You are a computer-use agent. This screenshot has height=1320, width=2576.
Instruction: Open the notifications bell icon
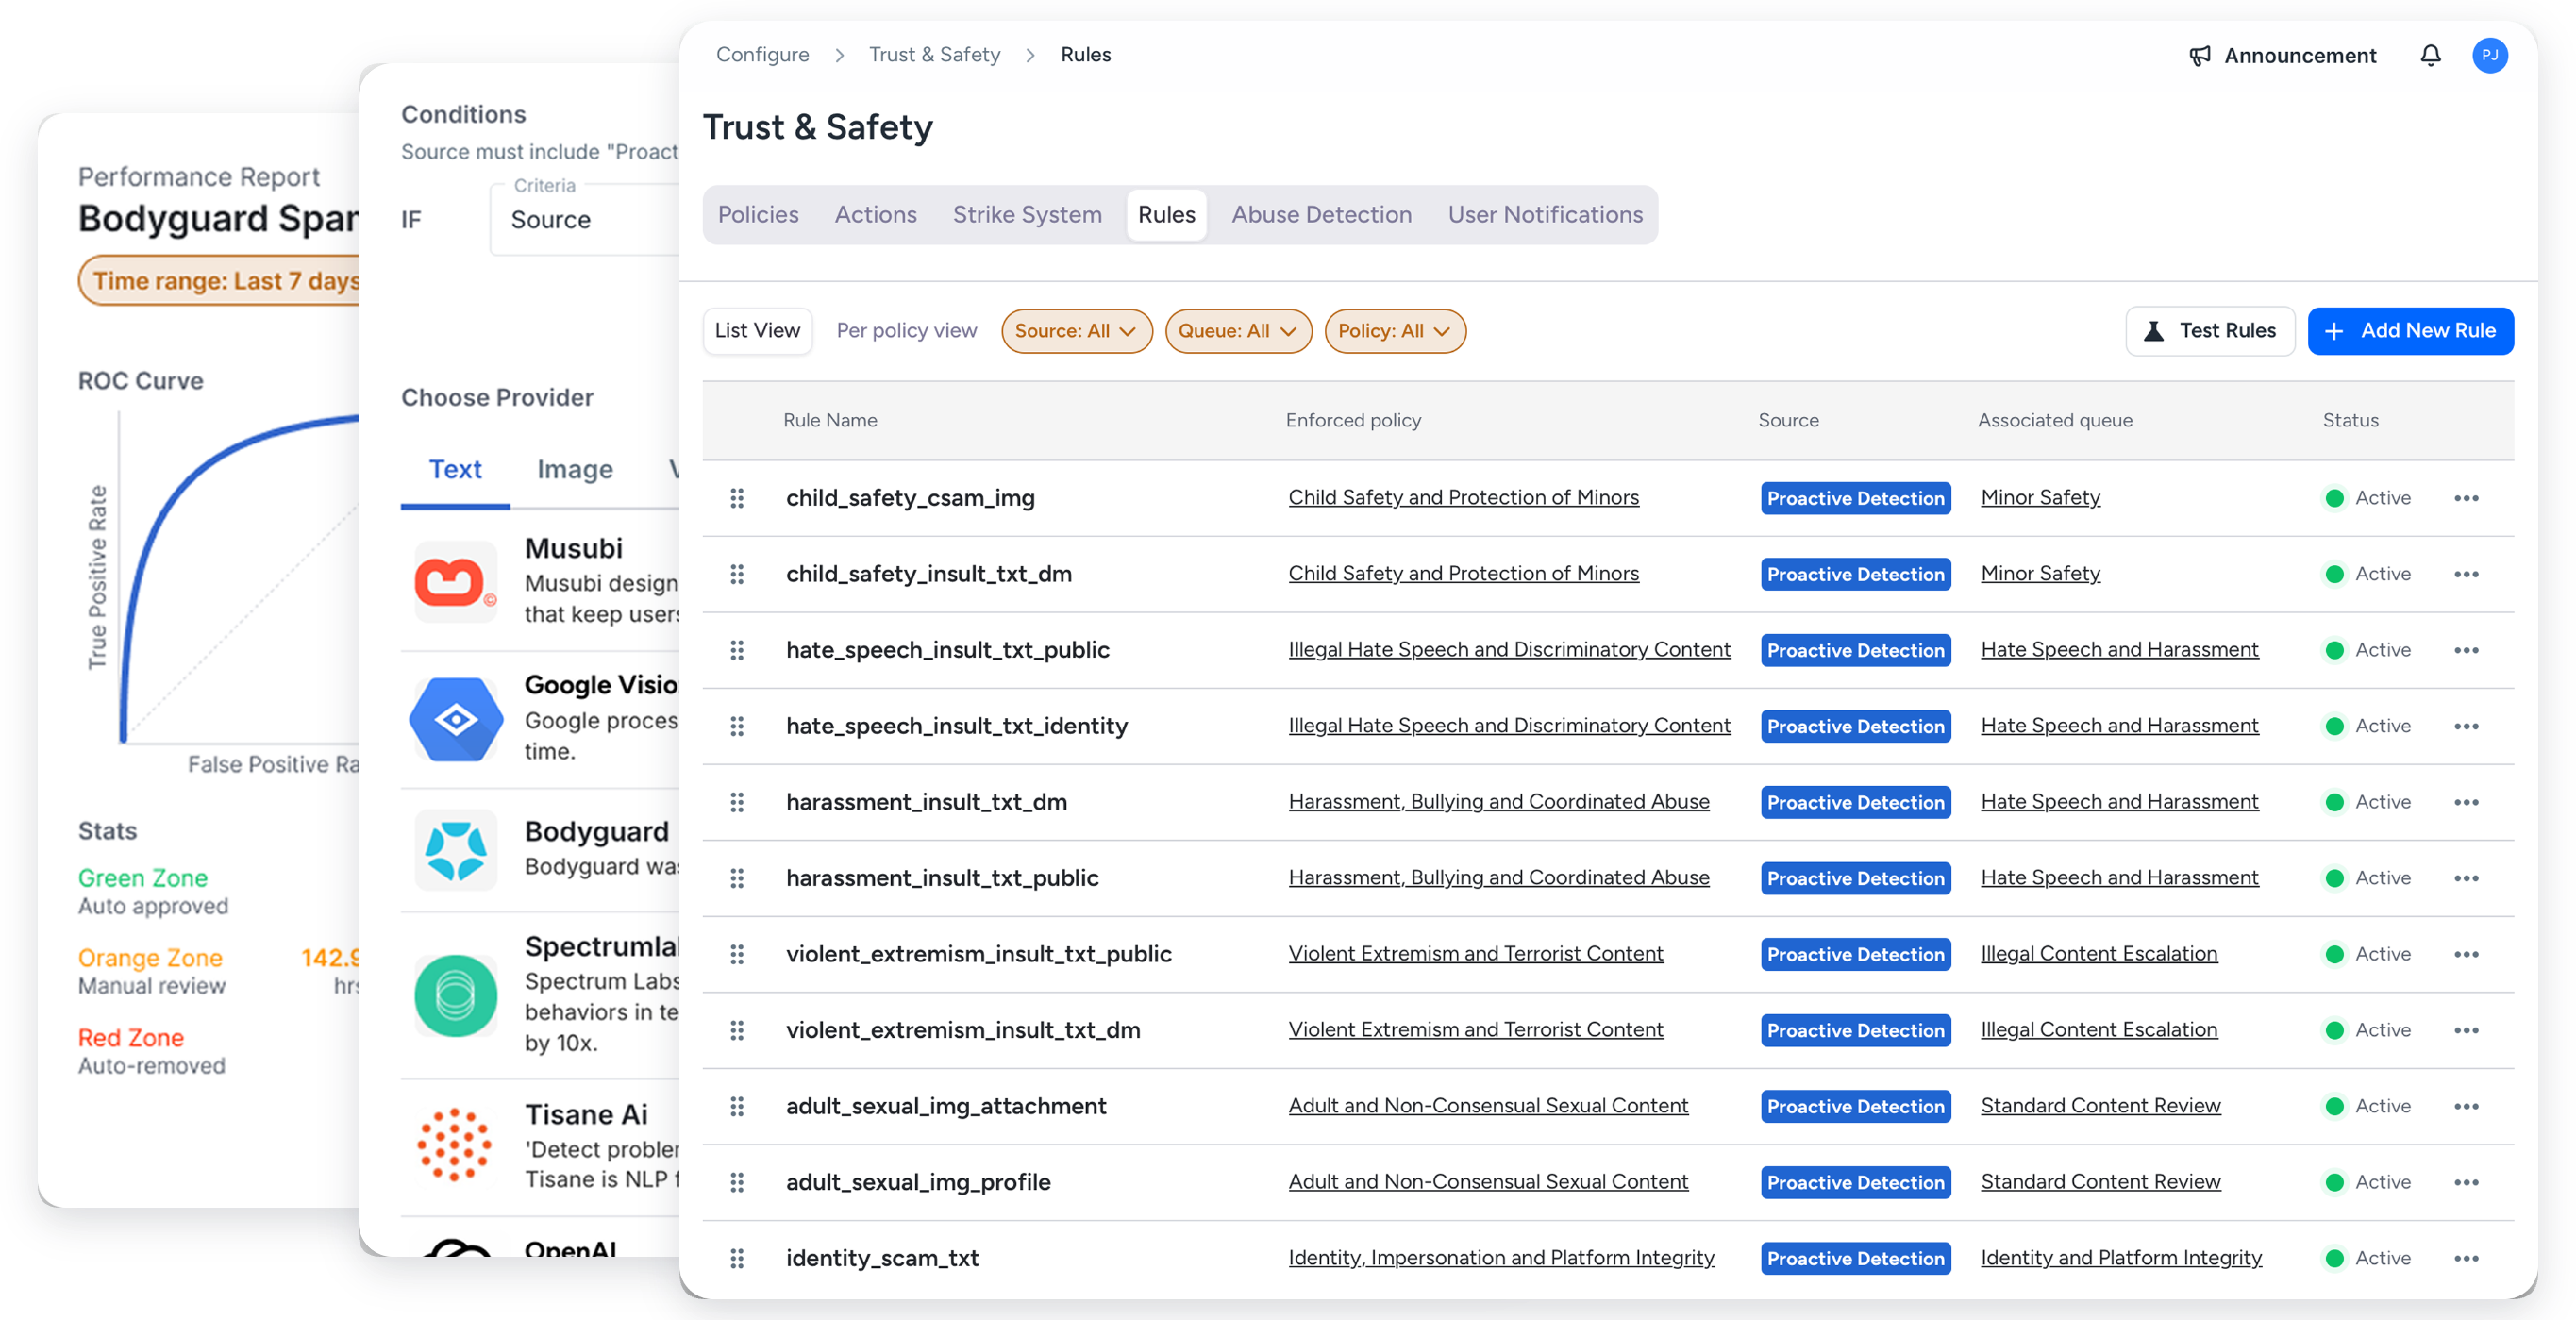(x=2430, y=55)
